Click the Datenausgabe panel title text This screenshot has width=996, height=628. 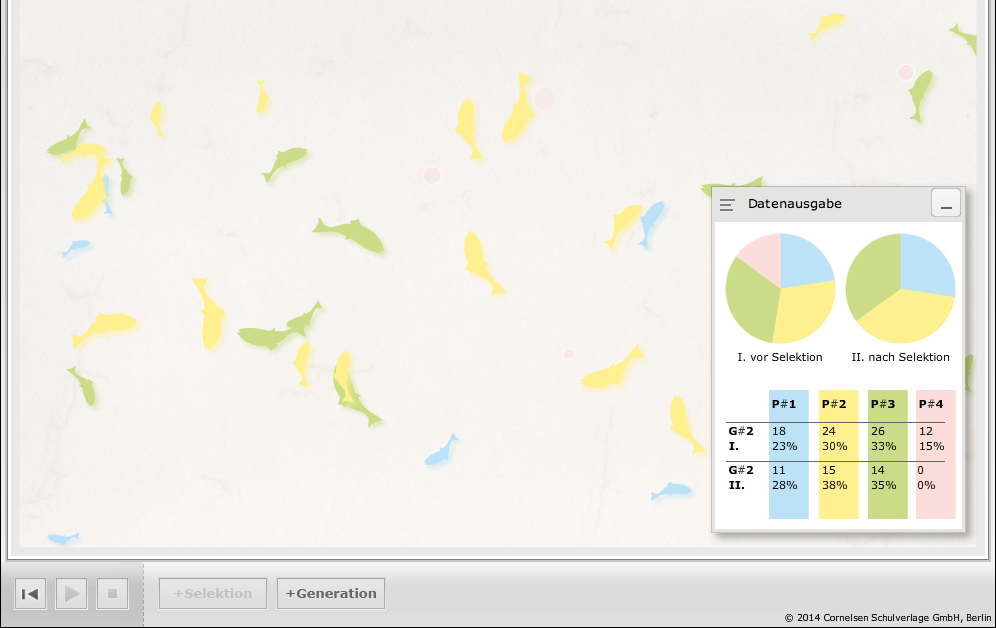(795, 204)
